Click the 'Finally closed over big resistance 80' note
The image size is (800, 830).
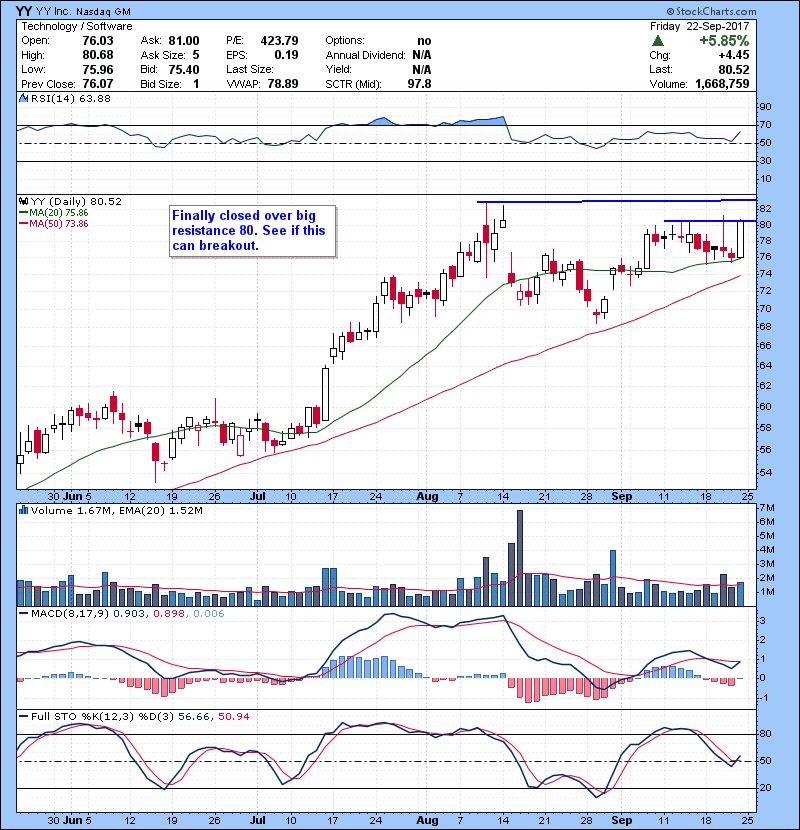click(x=253, y=231)
